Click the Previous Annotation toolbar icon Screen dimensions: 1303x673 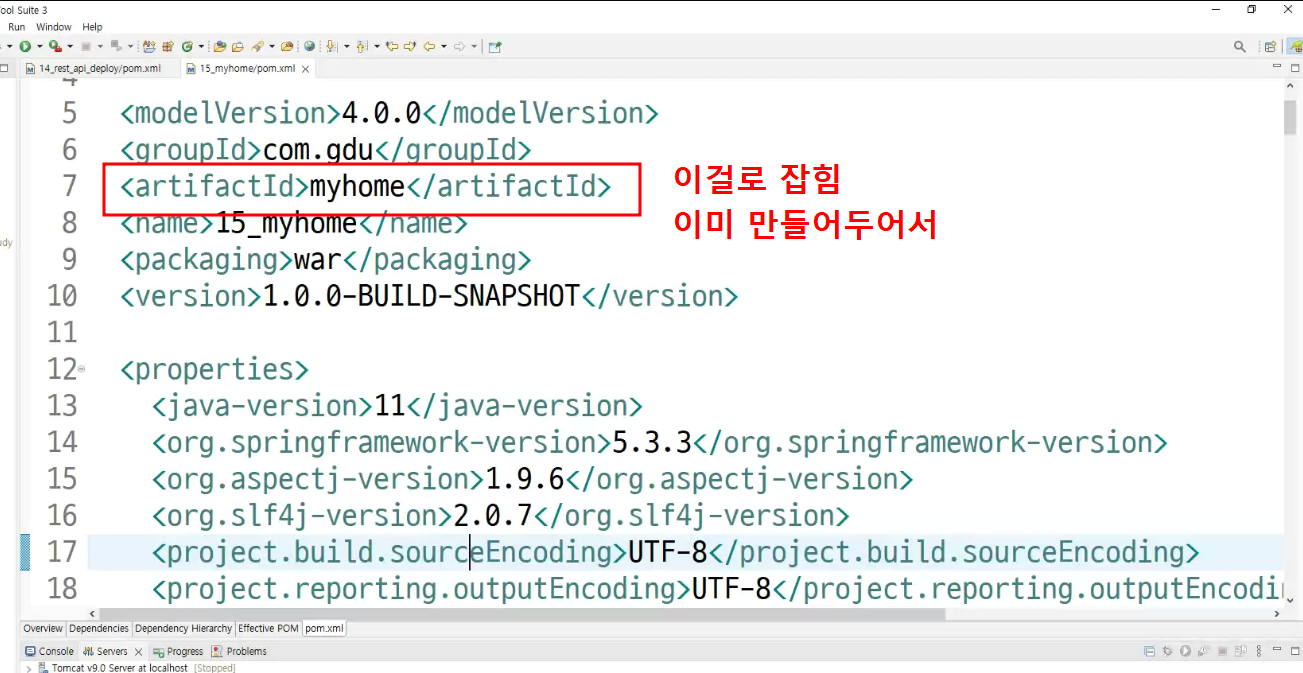[x=361, y=46]
